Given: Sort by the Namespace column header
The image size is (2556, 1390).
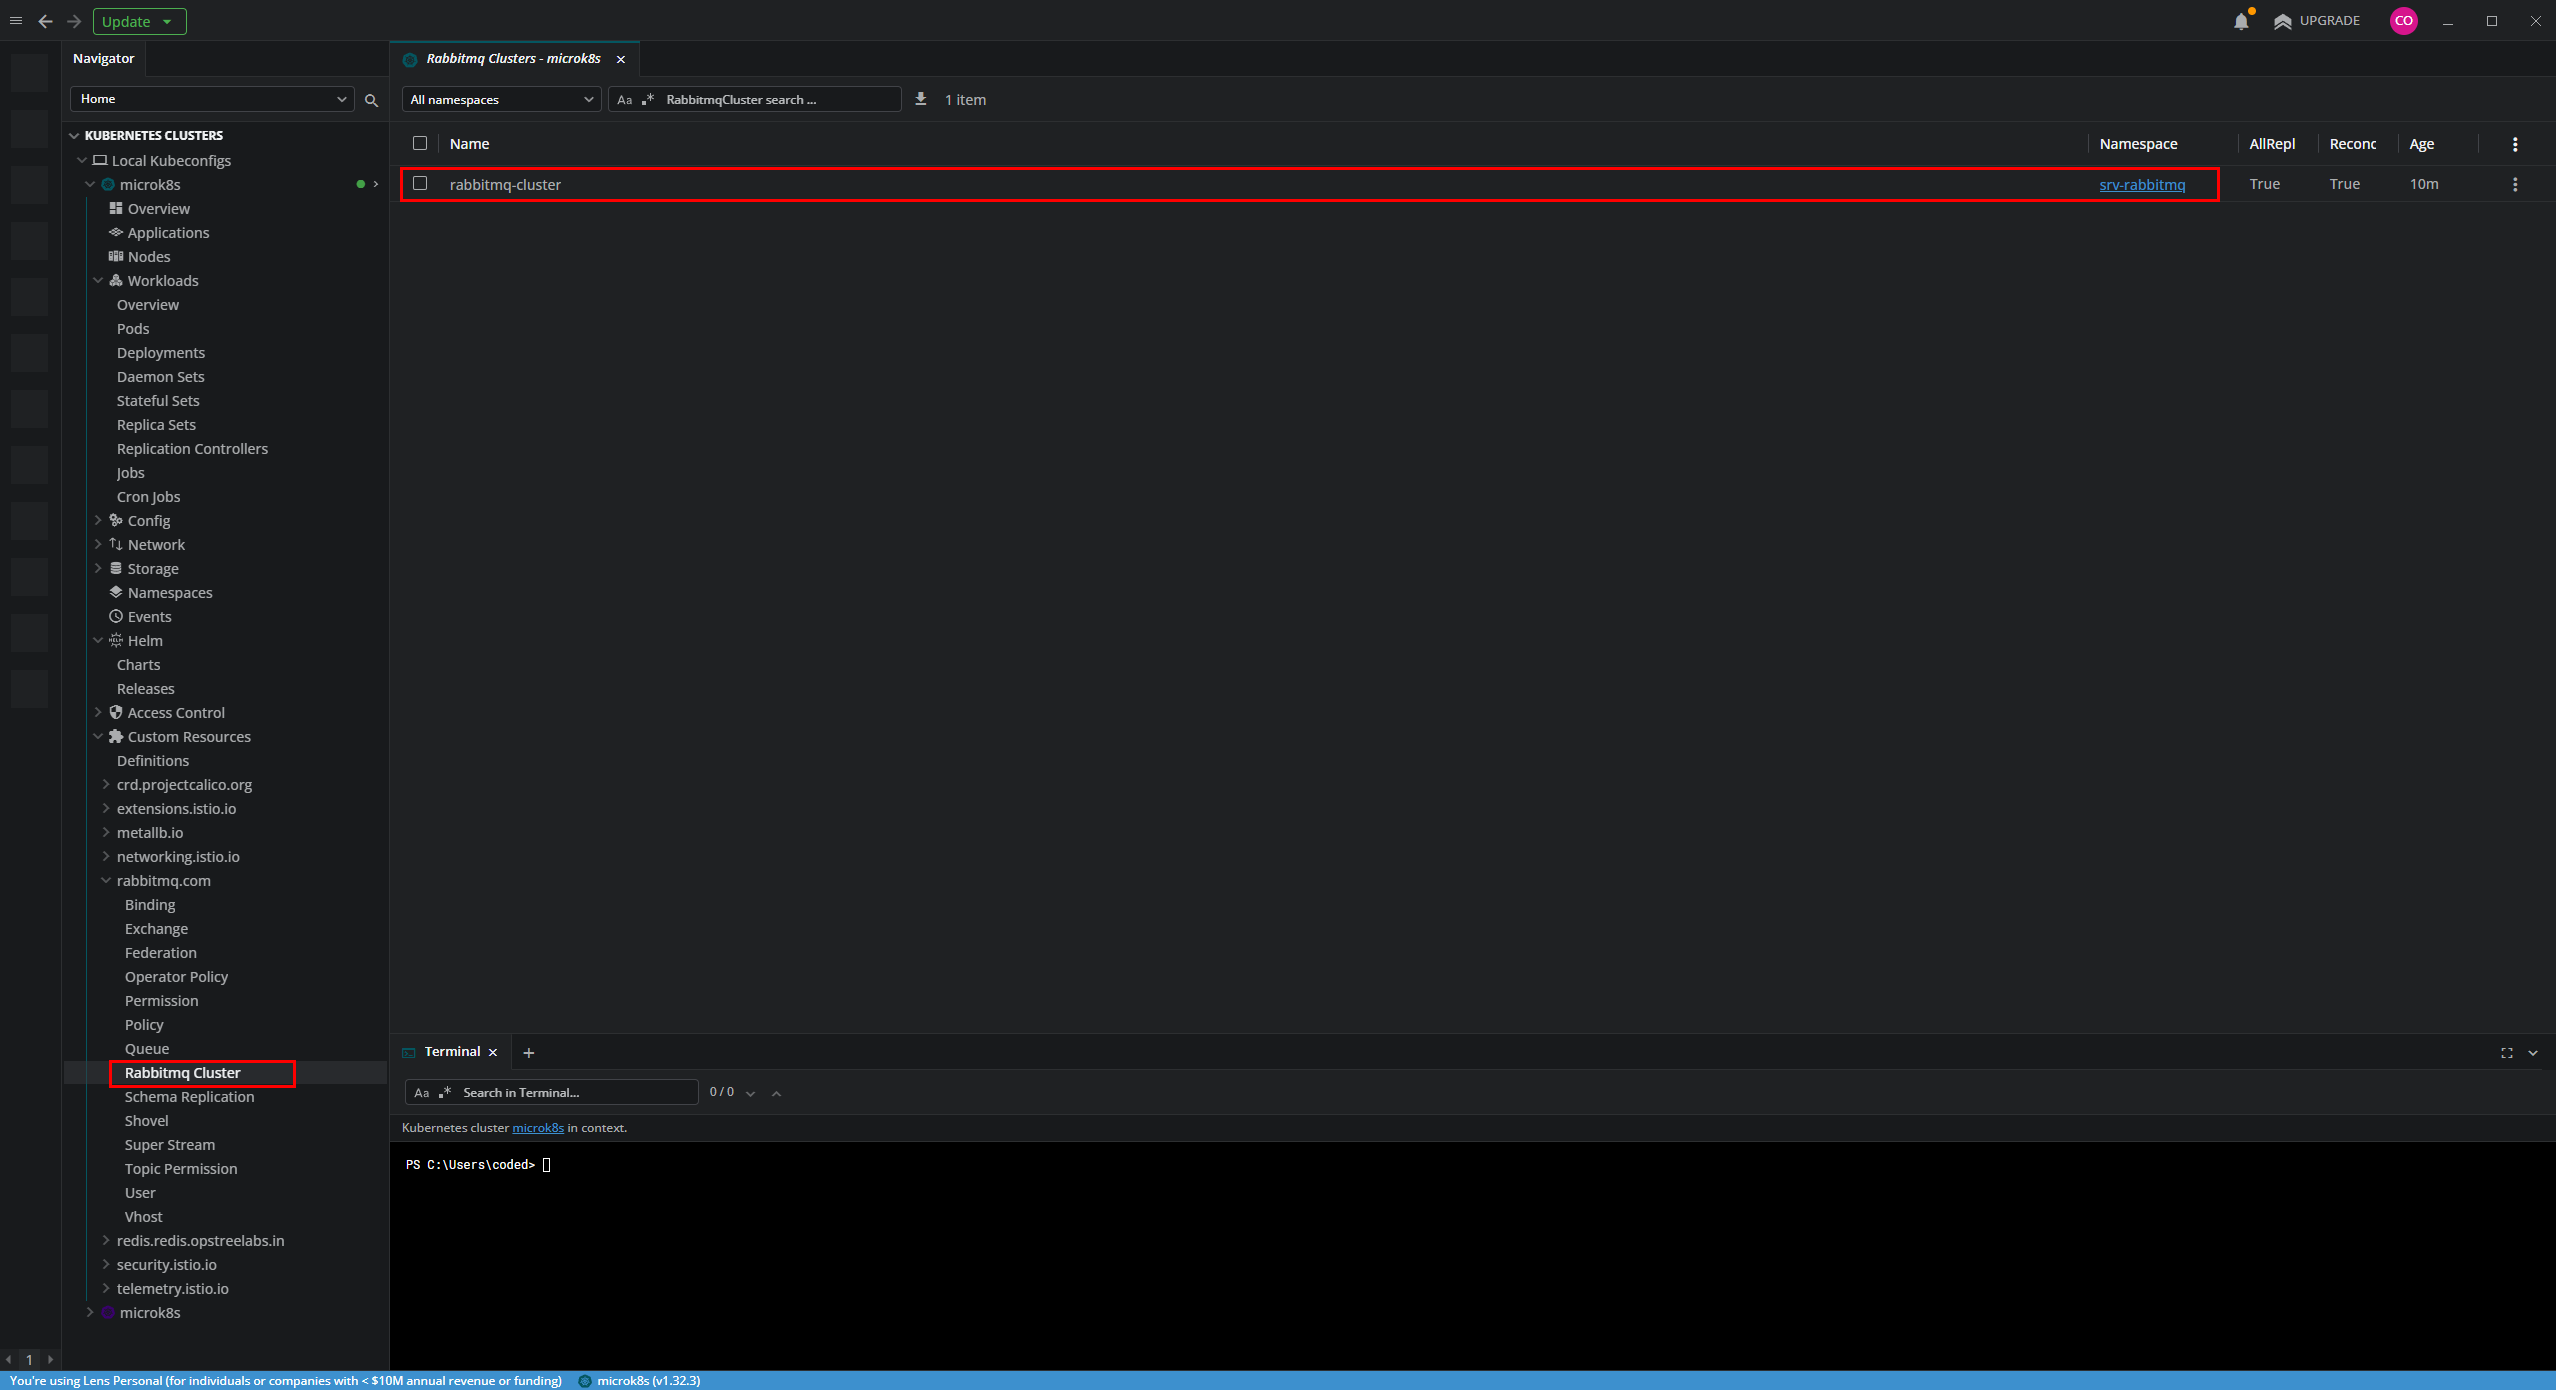Looking at the screenshot, I should pos(2138,144).
